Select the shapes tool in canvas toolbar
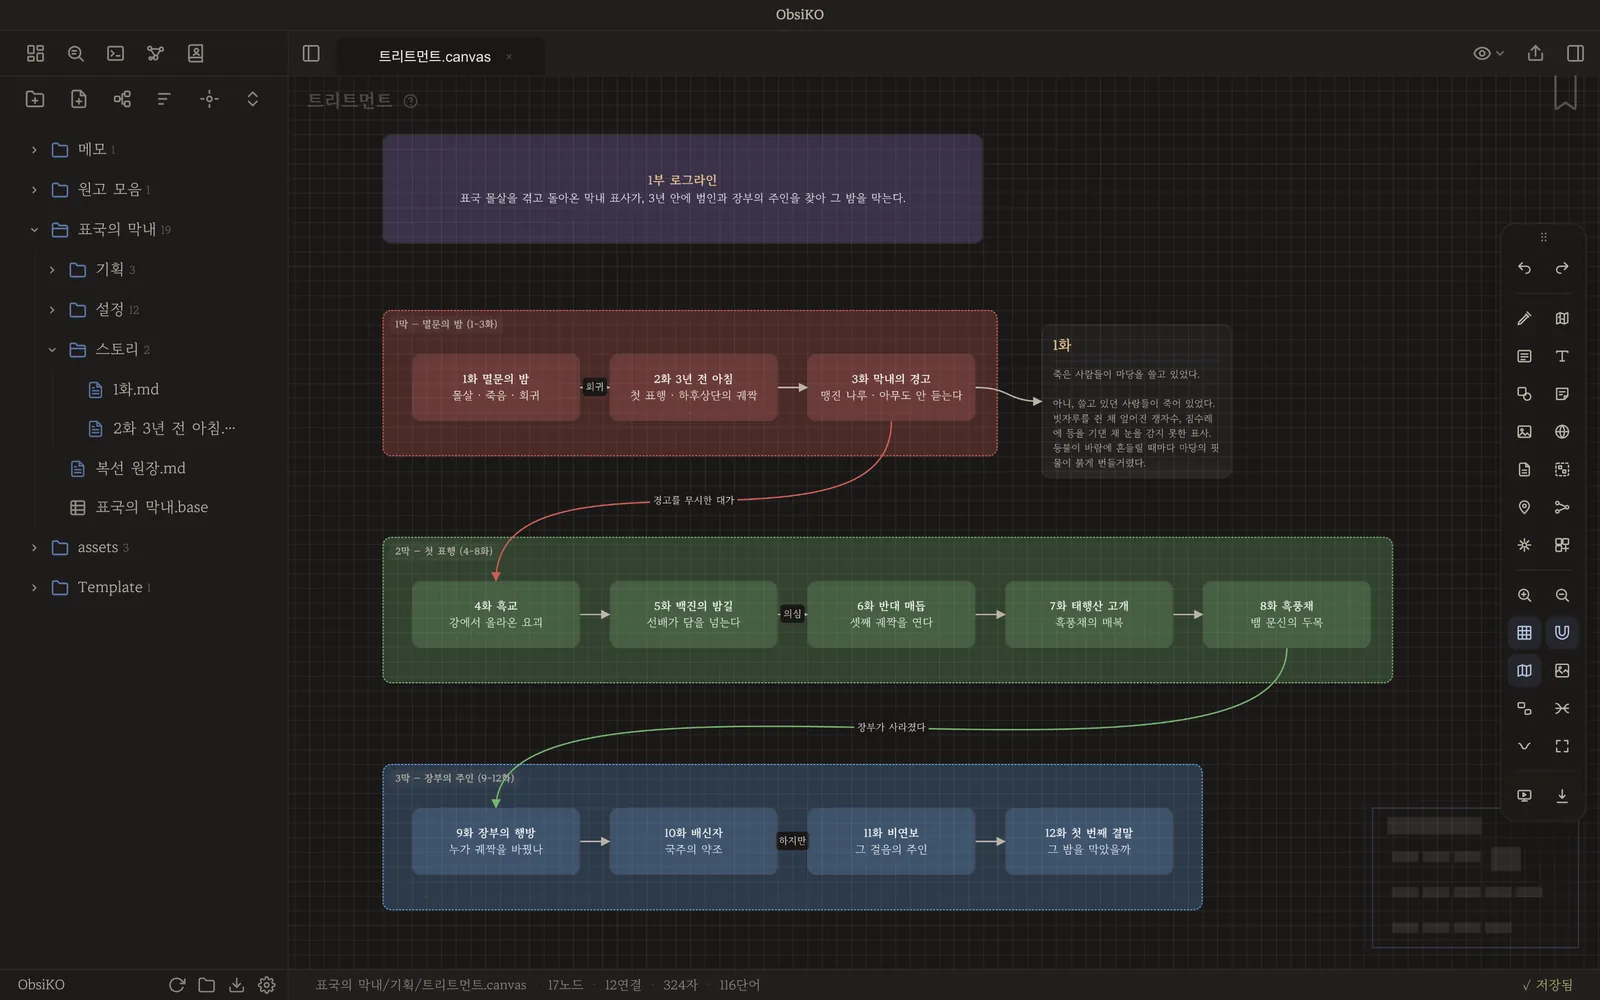This screenshot has width=1600, height=1000. pyautogui.click(x=1524, y=394)
